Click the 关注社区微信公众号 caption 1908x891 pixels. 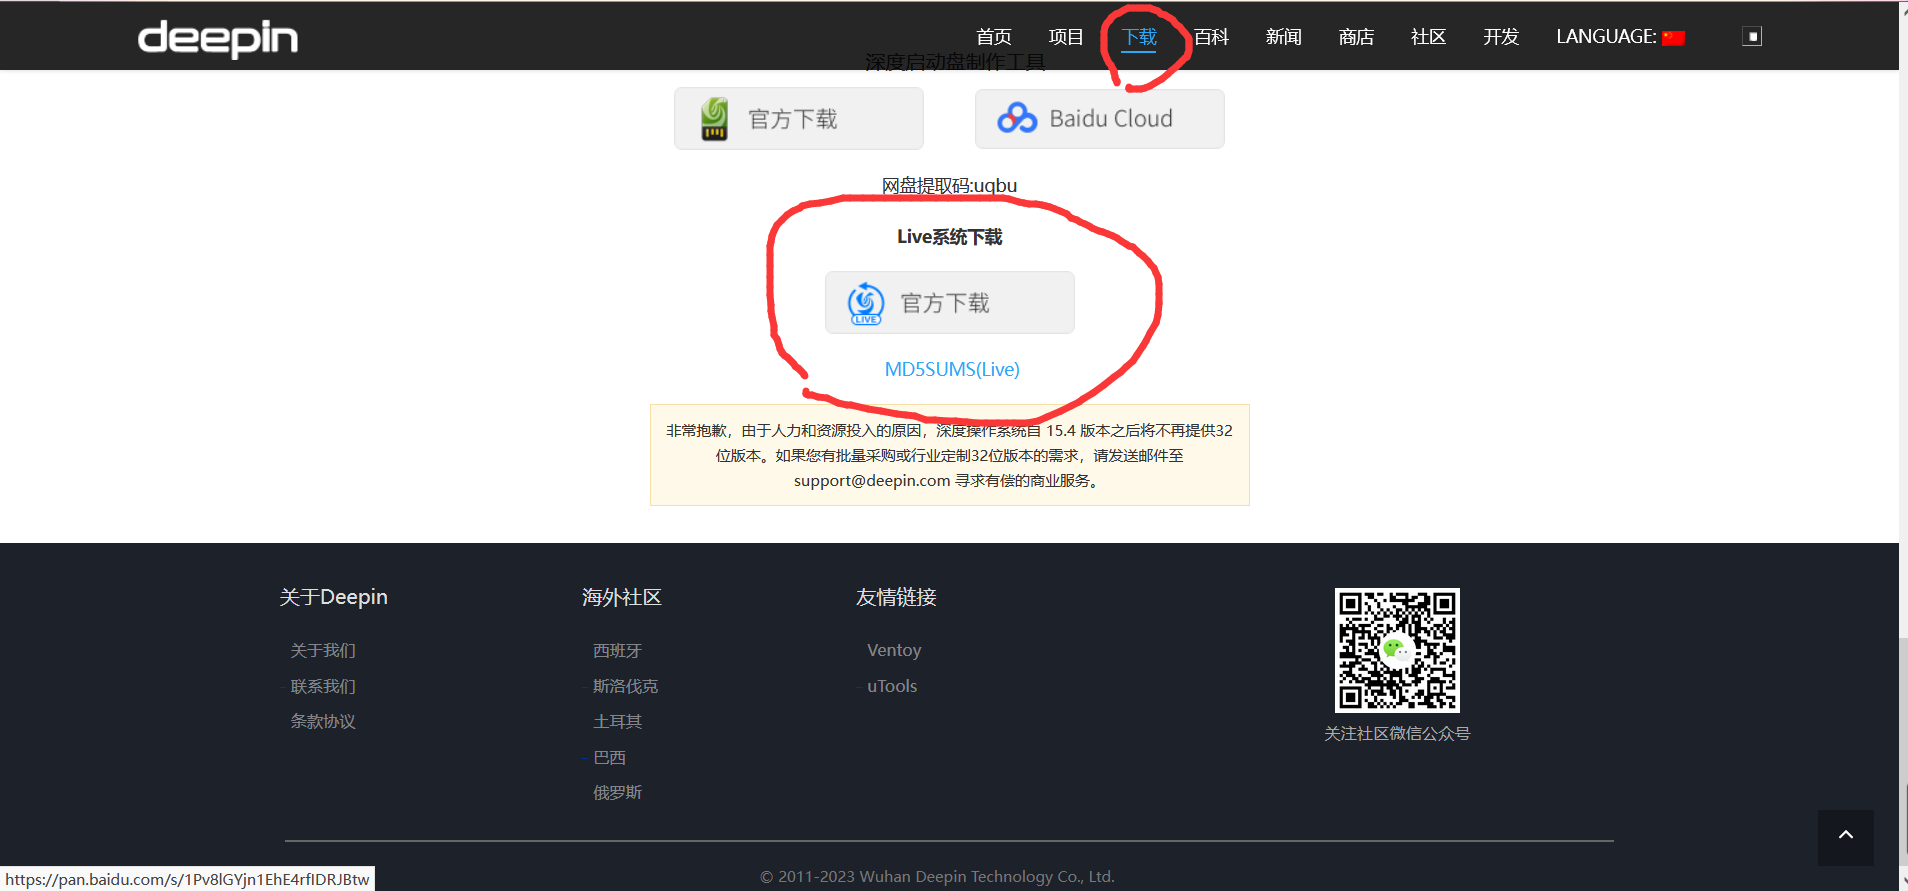(1397, 733)
